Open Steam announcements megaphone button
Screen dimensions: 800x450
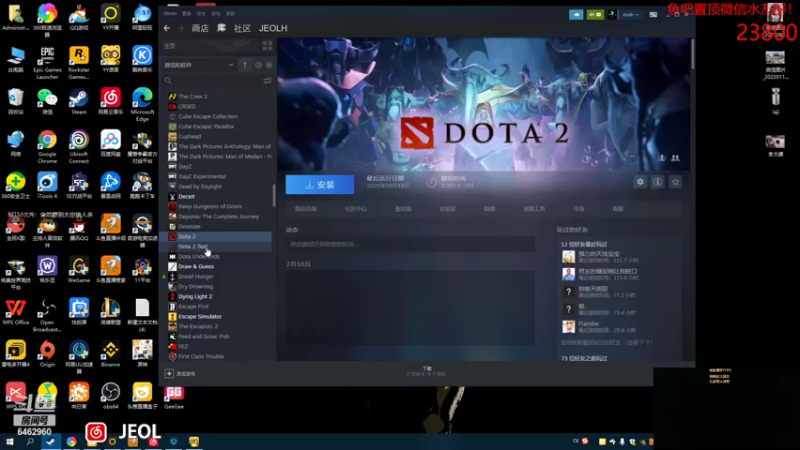pyautogui.click(x=576, y=14)
